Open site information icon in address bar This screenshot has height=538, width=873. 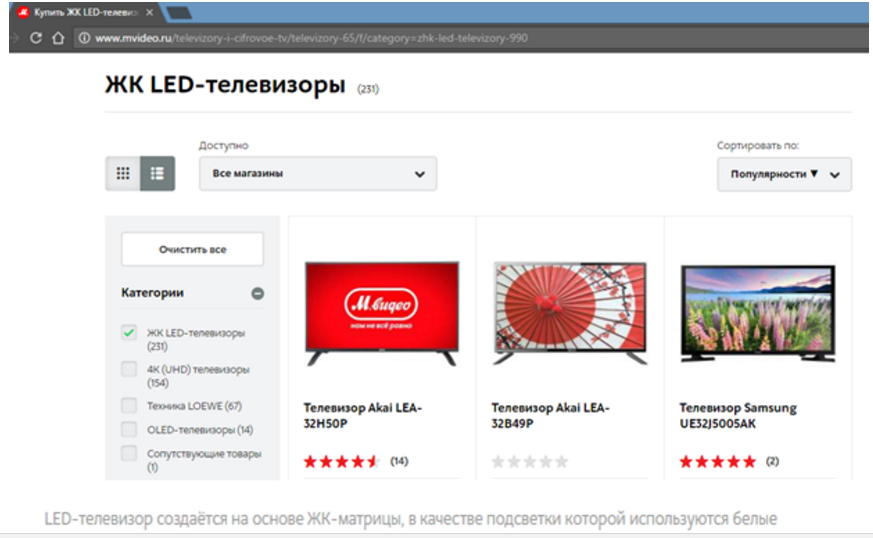(x=84, y=38)
